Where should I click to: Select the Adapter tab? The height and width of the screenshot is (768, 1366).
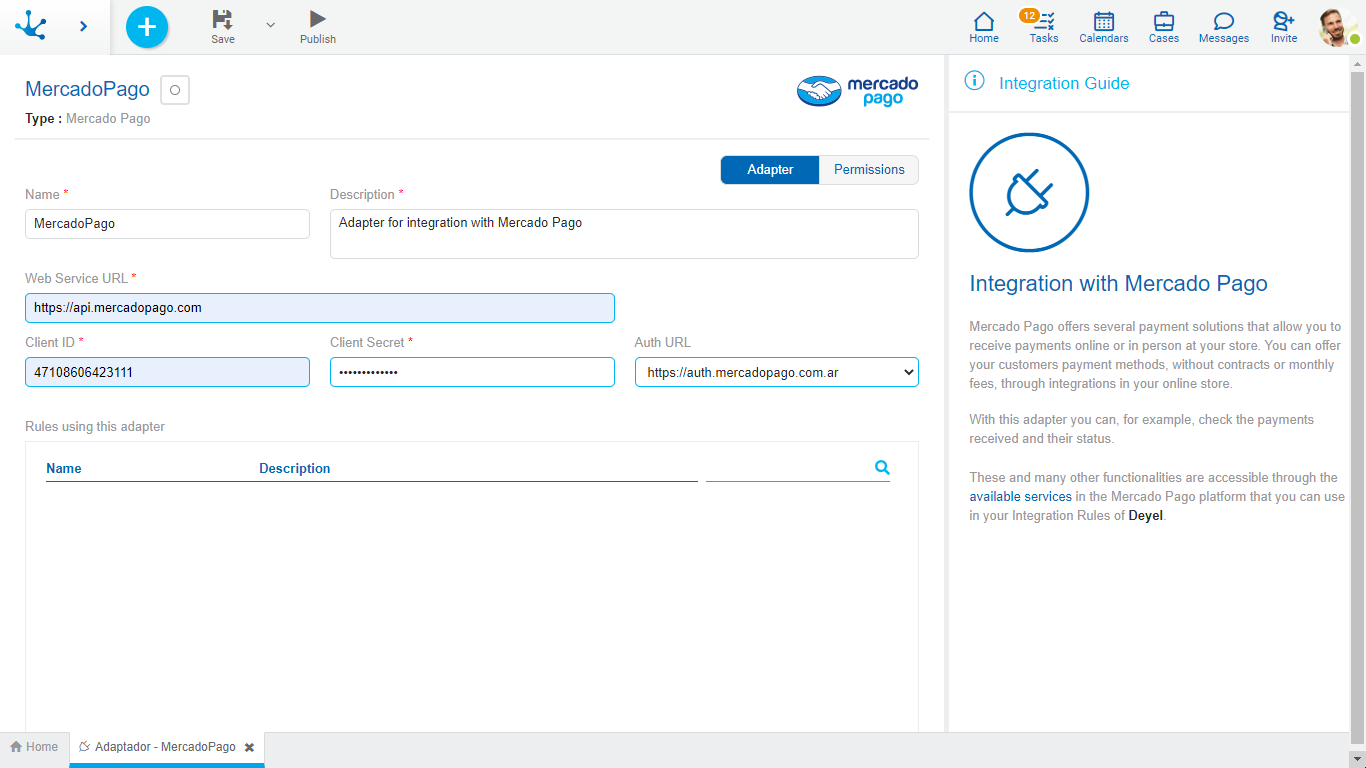pyautogui.click(x=770, y=170)
